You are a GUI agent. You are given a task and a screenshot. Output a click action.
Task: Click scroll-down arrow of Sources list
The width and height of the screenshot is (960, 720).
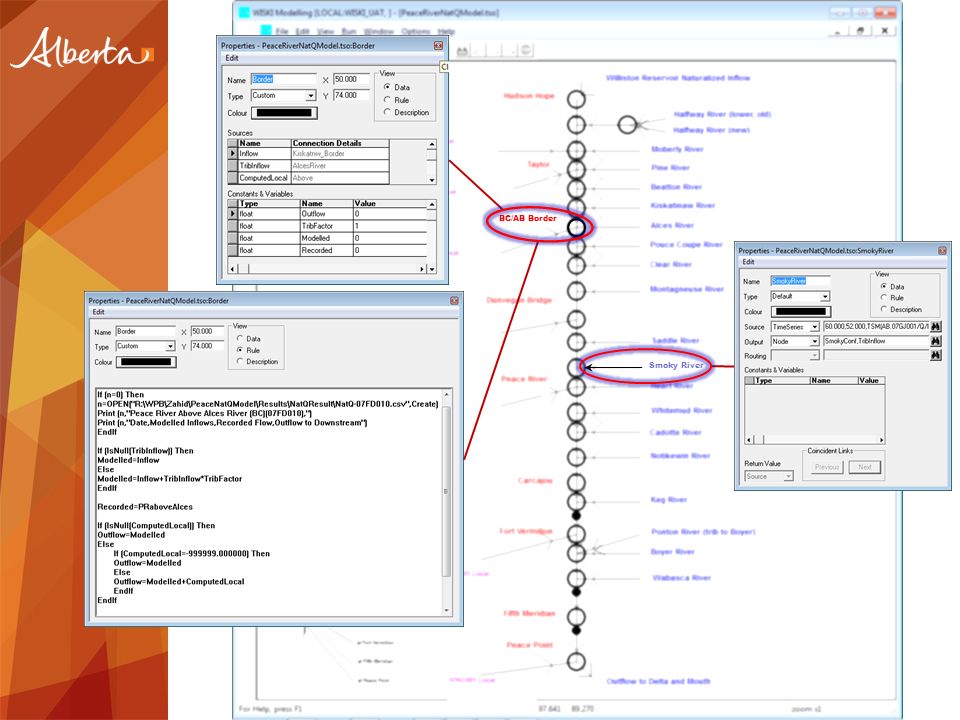point(432,180)
